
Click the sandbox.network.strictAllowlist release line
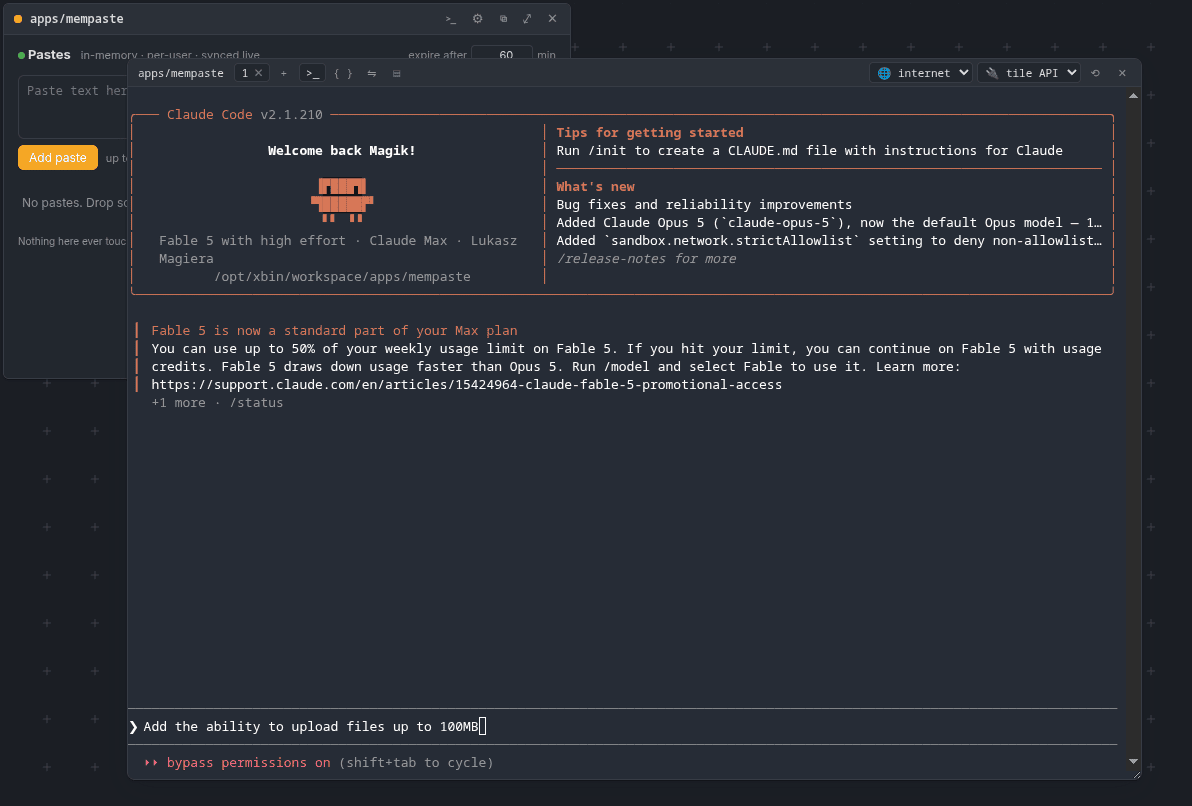829,240
